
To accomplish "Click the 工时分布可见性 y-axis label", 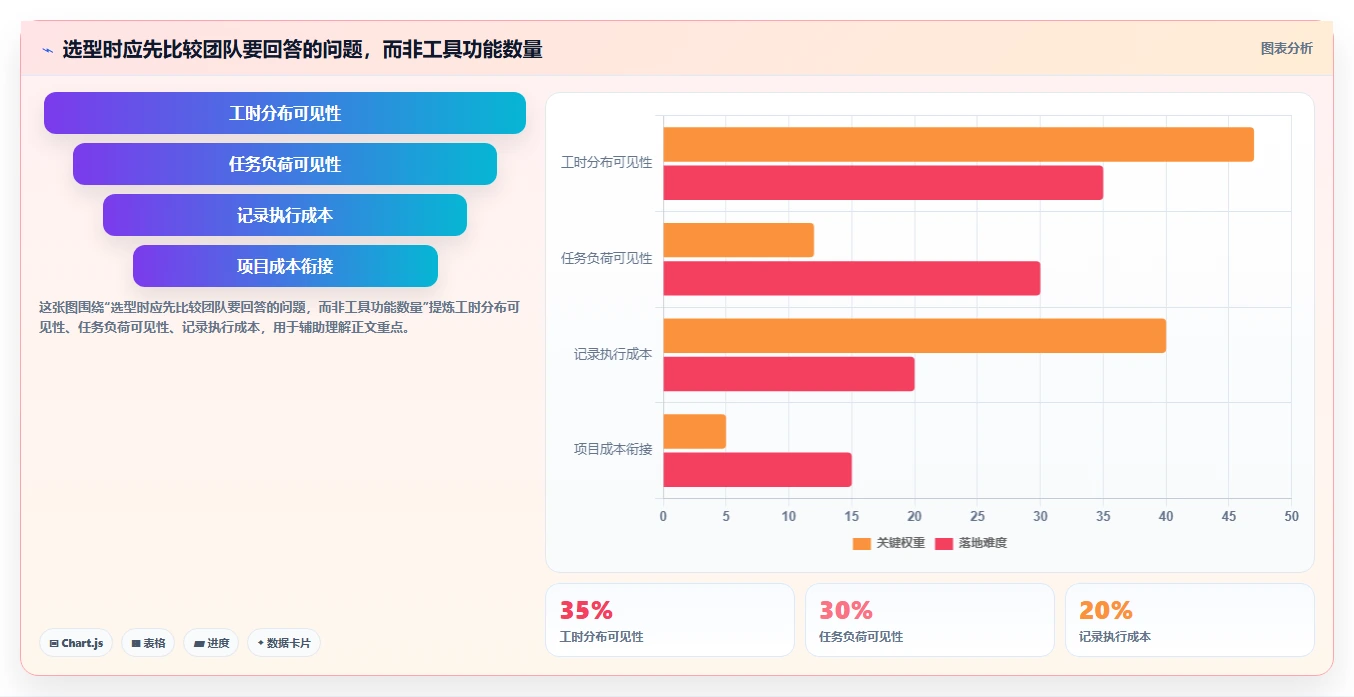I will [606, 163].
